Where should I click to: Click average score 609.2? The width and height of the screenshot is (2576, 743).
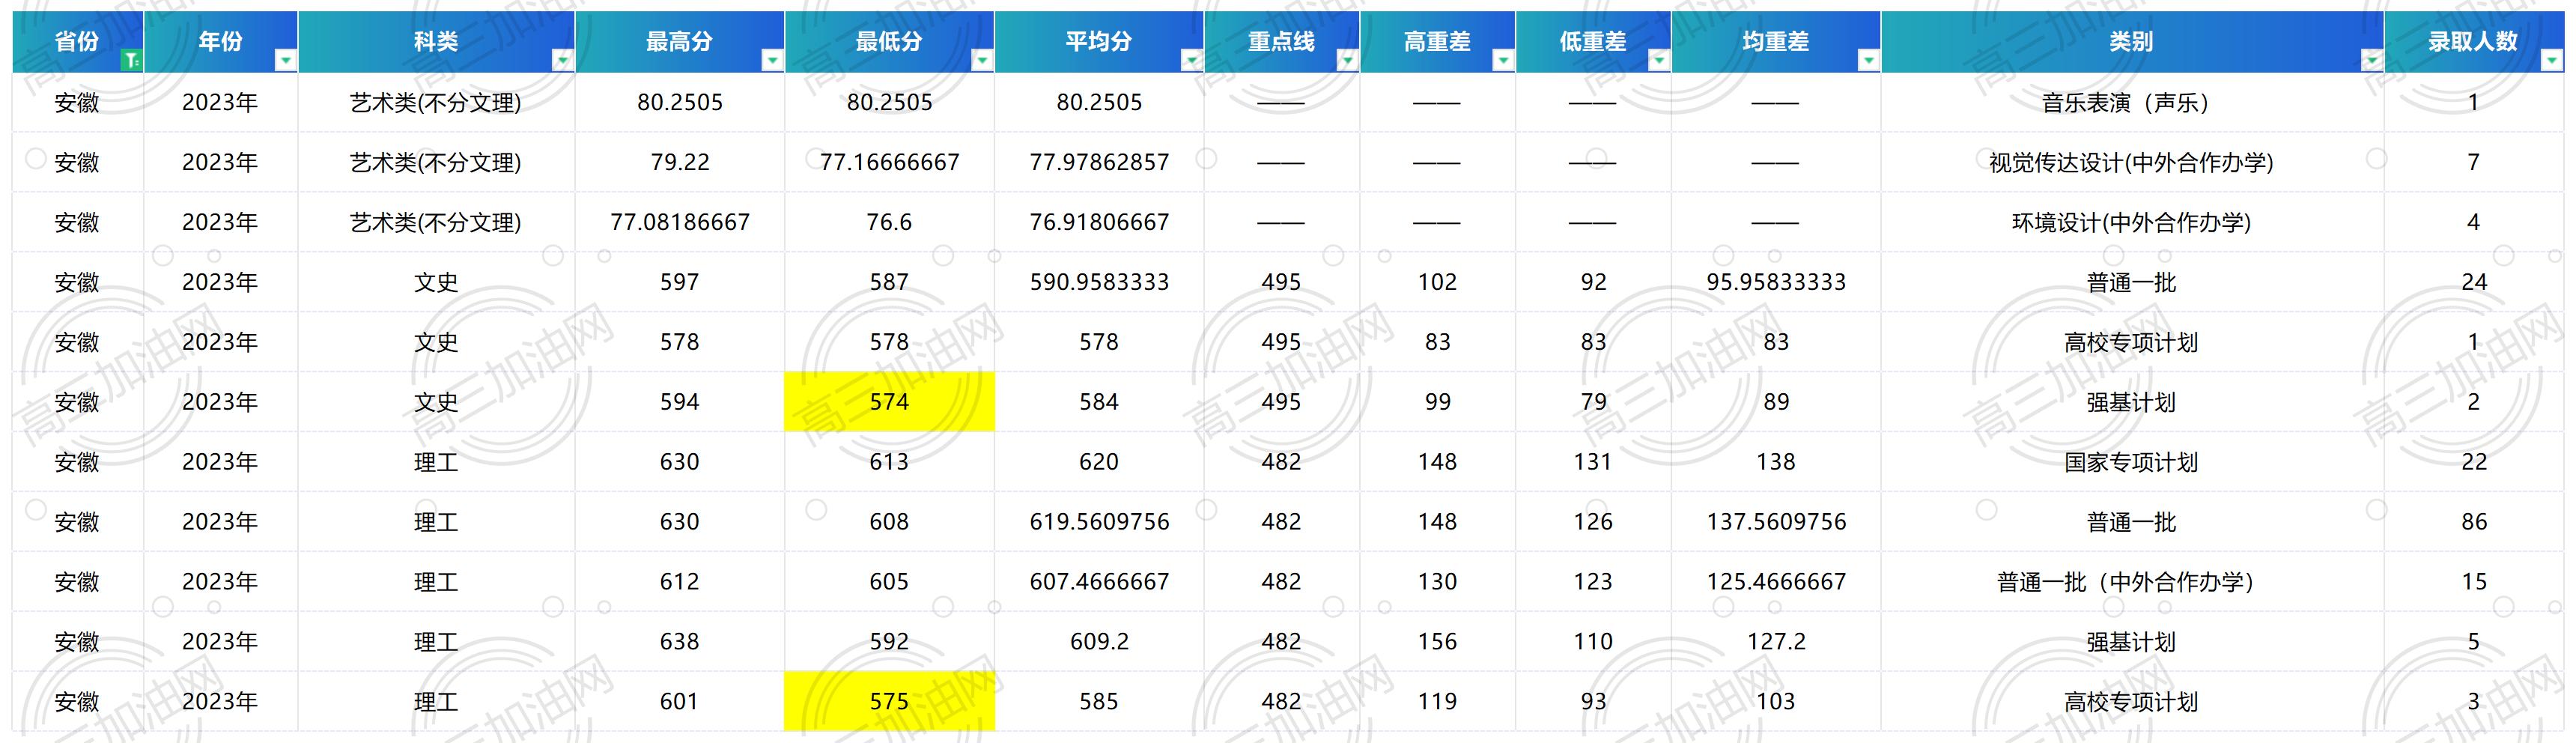(1099, 642)
